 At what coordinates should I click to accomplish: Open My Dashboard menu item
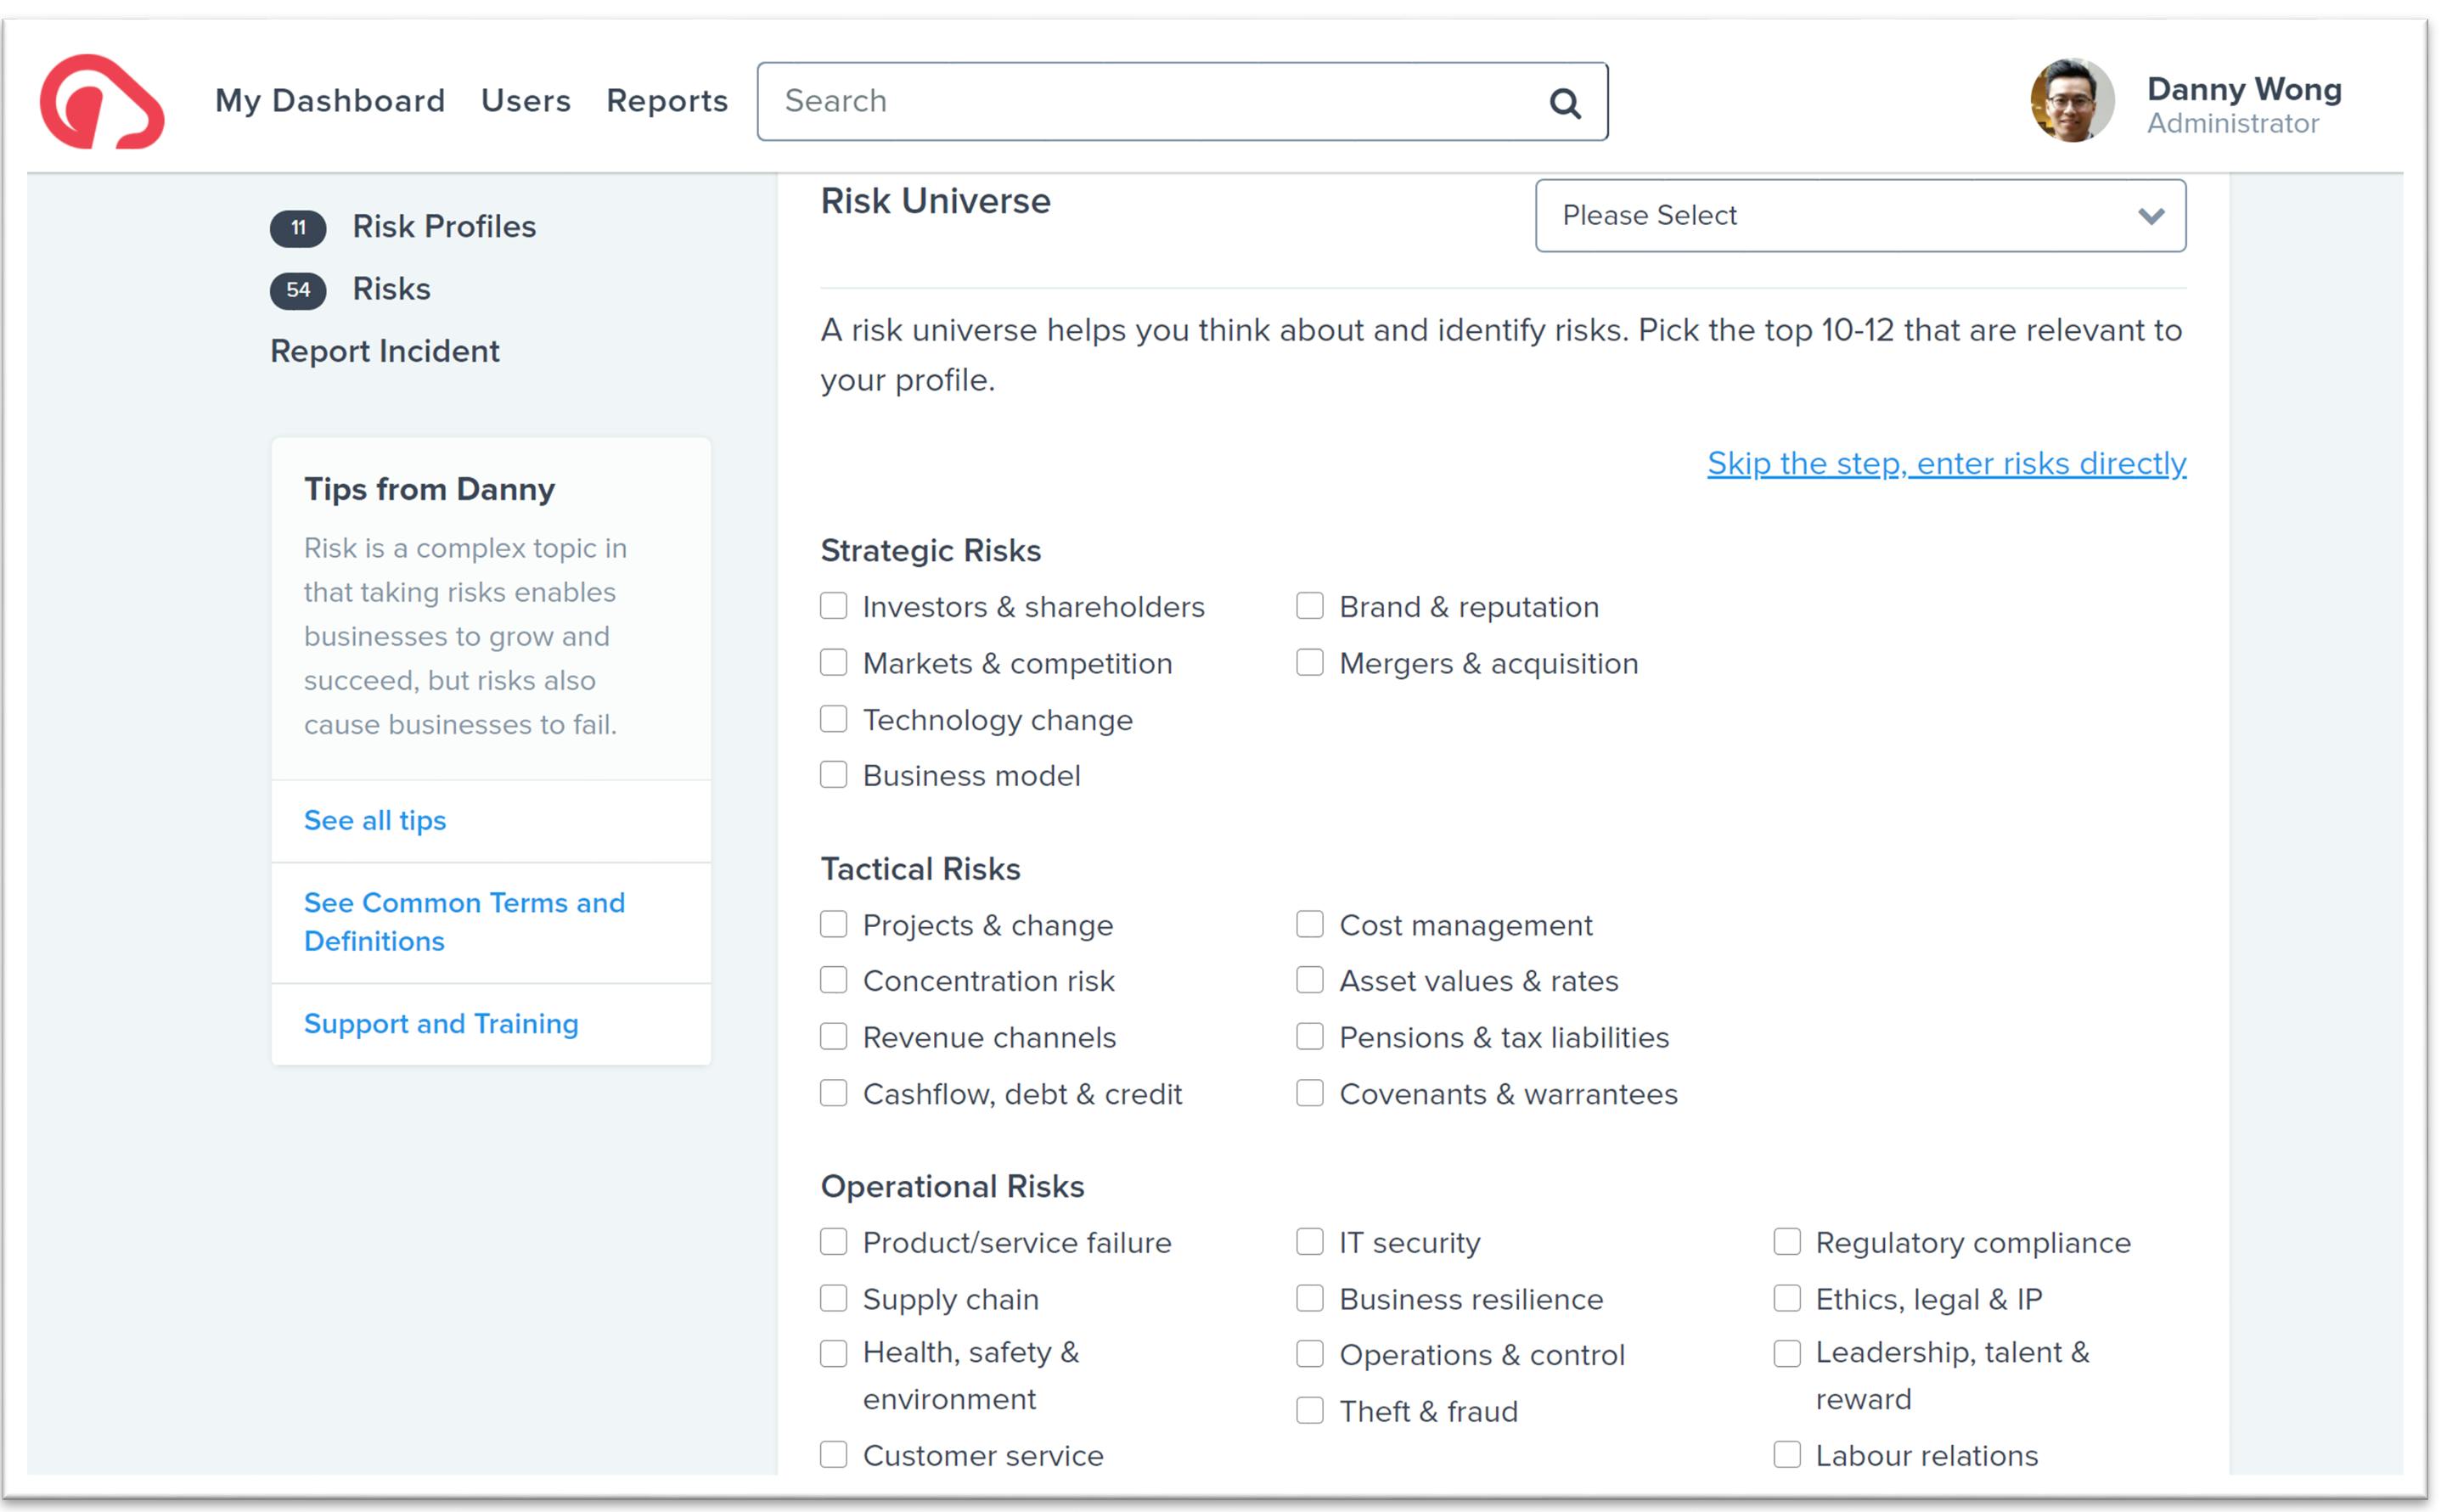click(330, 101)
